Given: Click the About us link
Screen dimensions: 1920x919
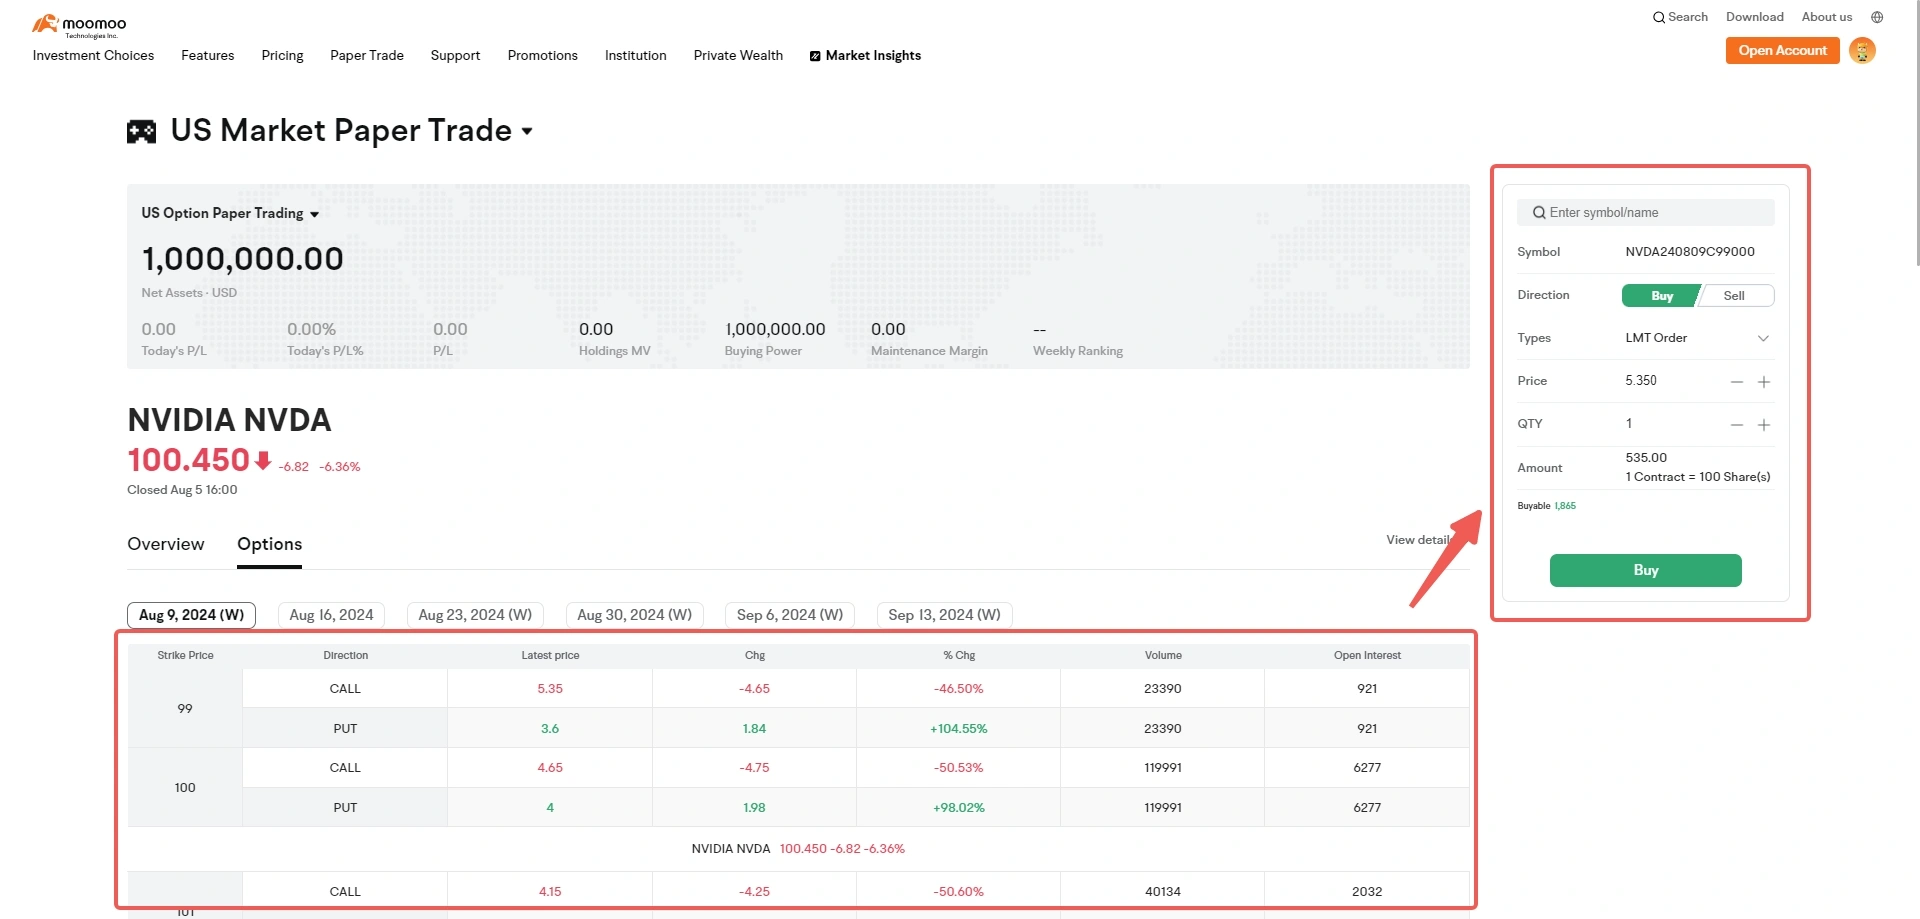Looking at the screenshot, I should coord(1826,17).
